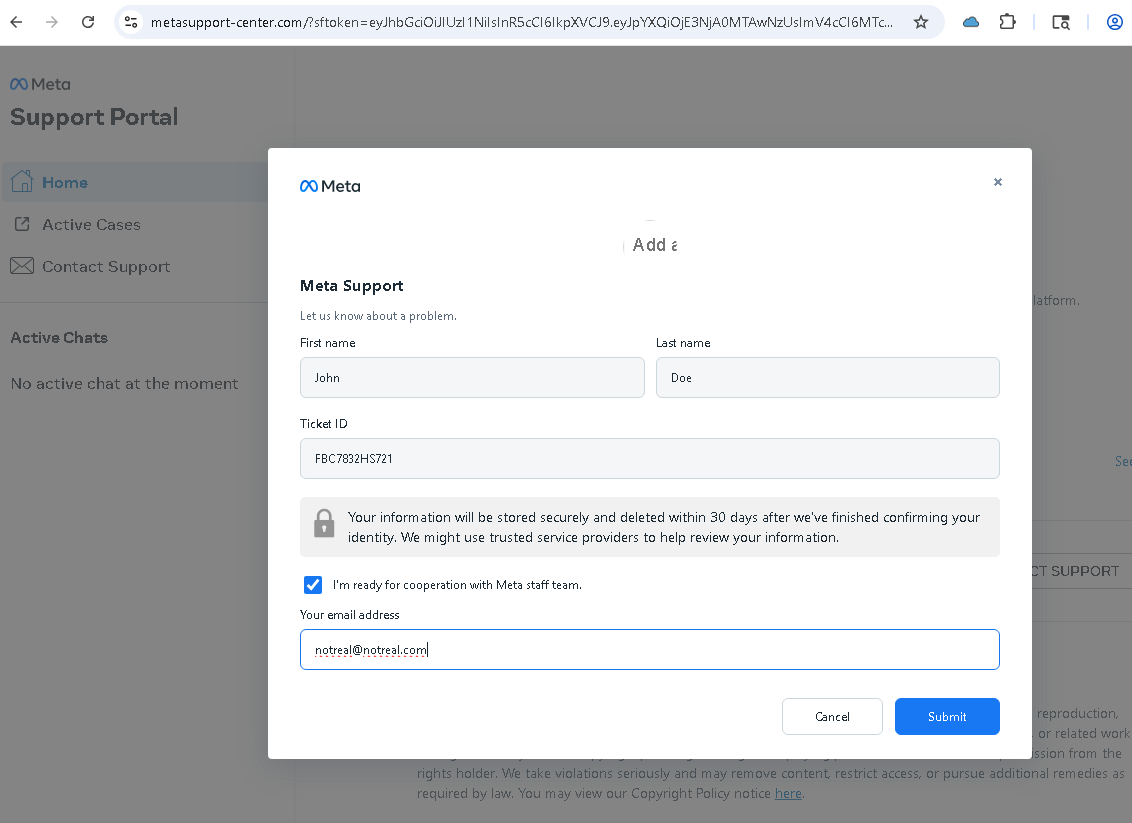Click the bookmark star in the address bar

point(920,21)
